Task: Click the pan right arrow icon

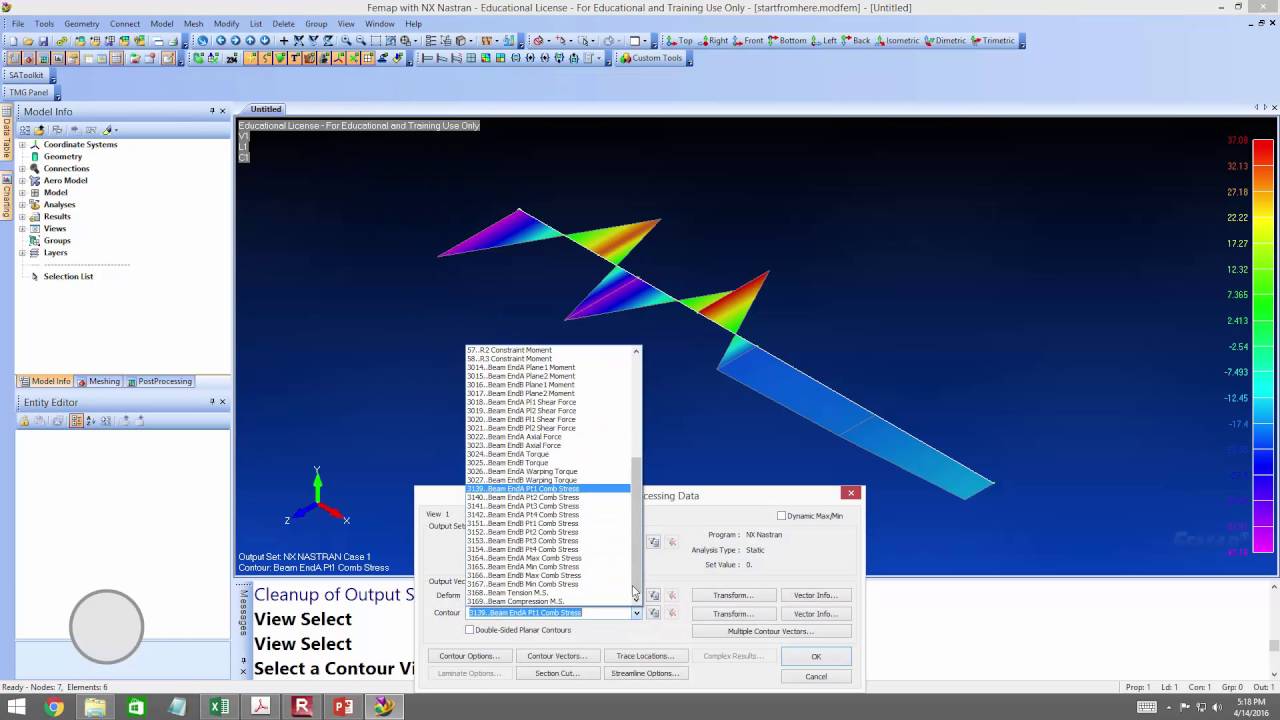Action: click(236, 41)
